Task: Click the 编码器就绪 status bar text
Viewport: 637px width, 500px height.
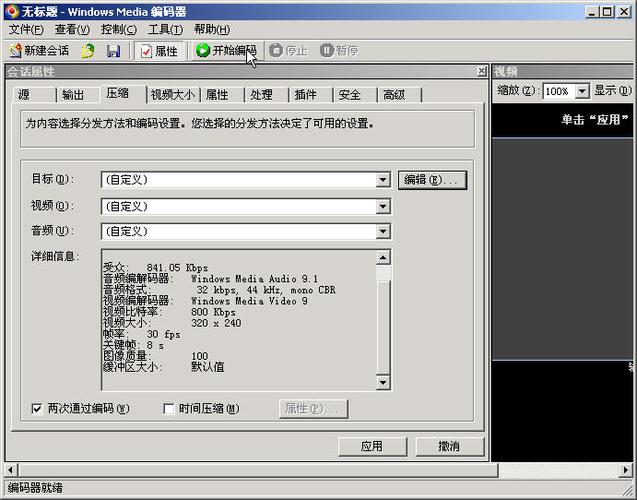Action: point(35,487)
